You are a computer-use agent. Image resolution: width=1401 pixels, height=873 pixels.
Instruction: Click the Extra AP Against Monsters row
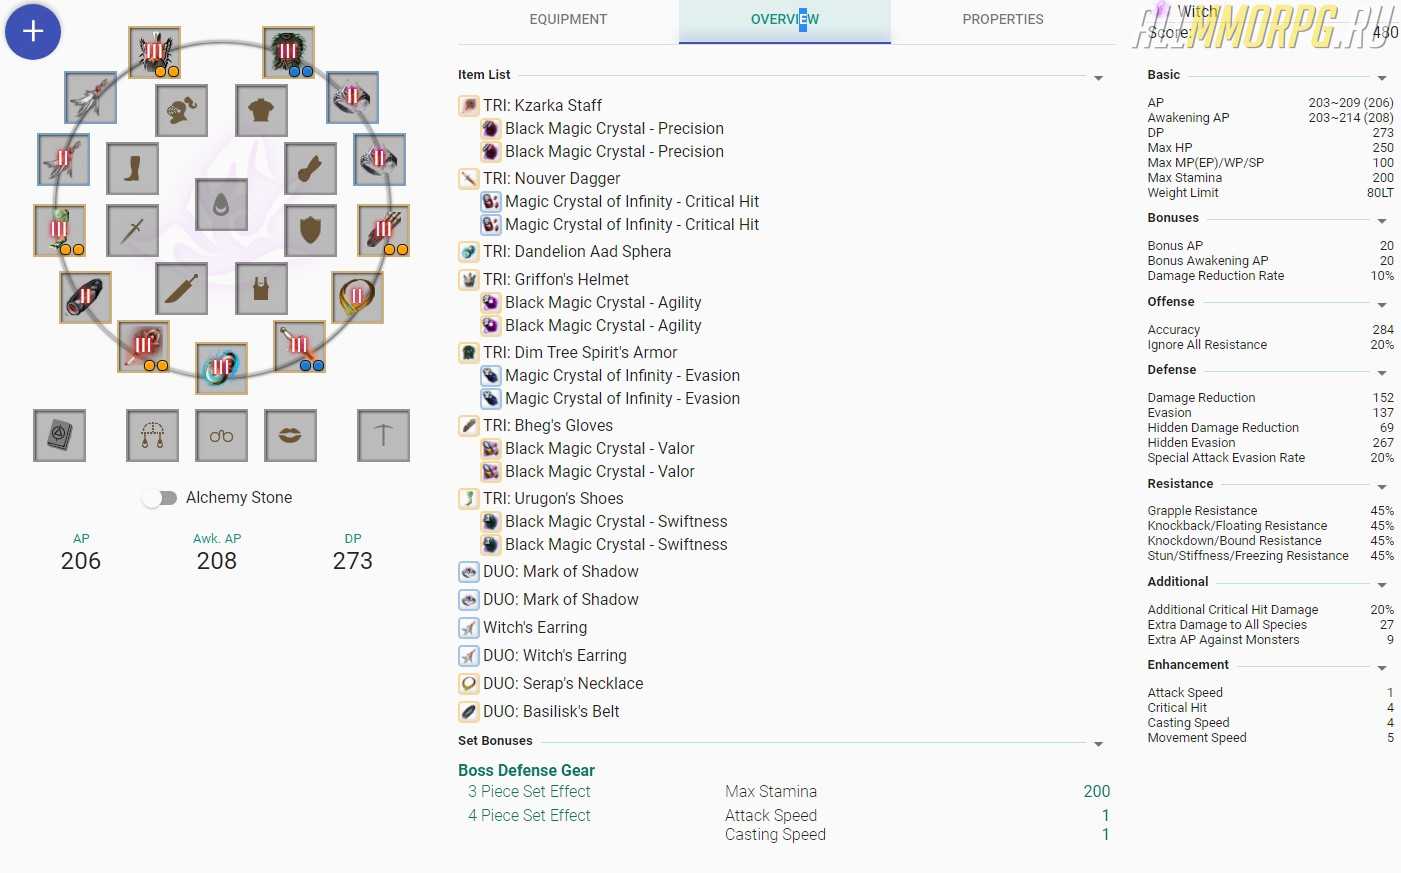1270,639
